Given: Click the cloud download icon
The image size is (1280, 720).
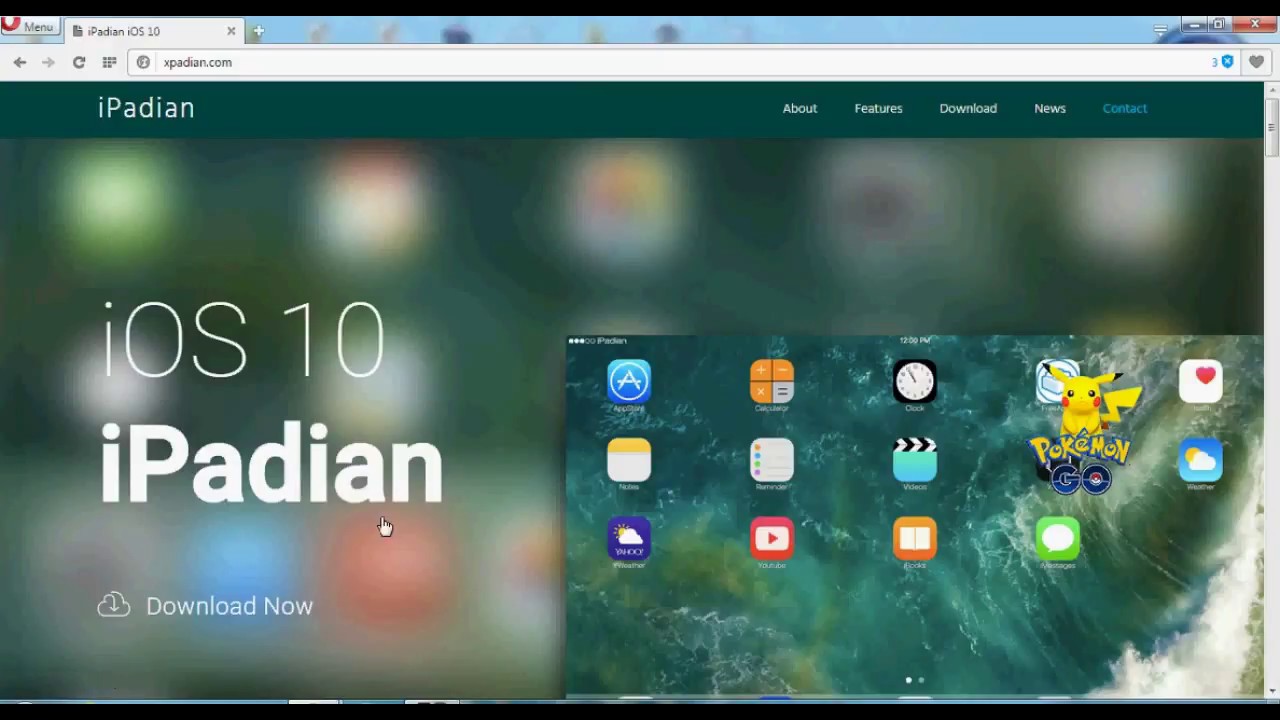Looking at the screenshot, I should [114, 605].
